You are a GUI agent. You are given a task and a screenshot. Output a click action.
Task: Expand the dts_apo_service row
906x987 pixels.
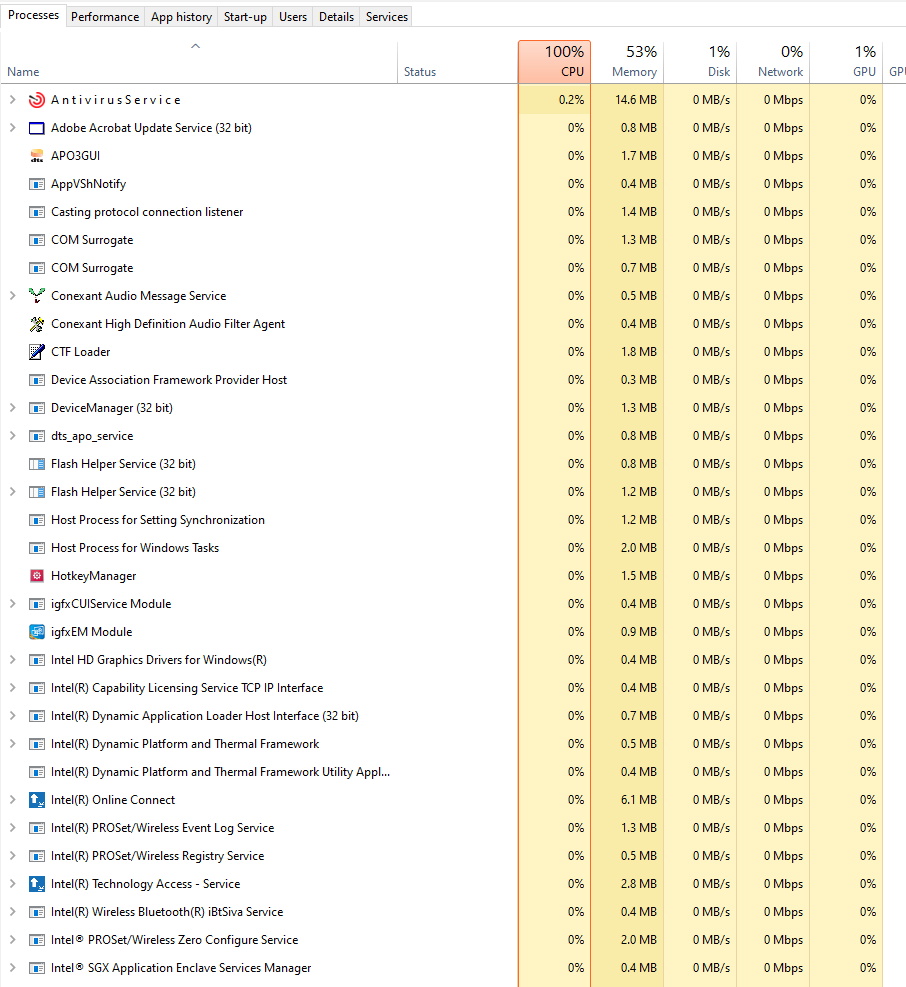pyautogui.click(x=13, y=436)
